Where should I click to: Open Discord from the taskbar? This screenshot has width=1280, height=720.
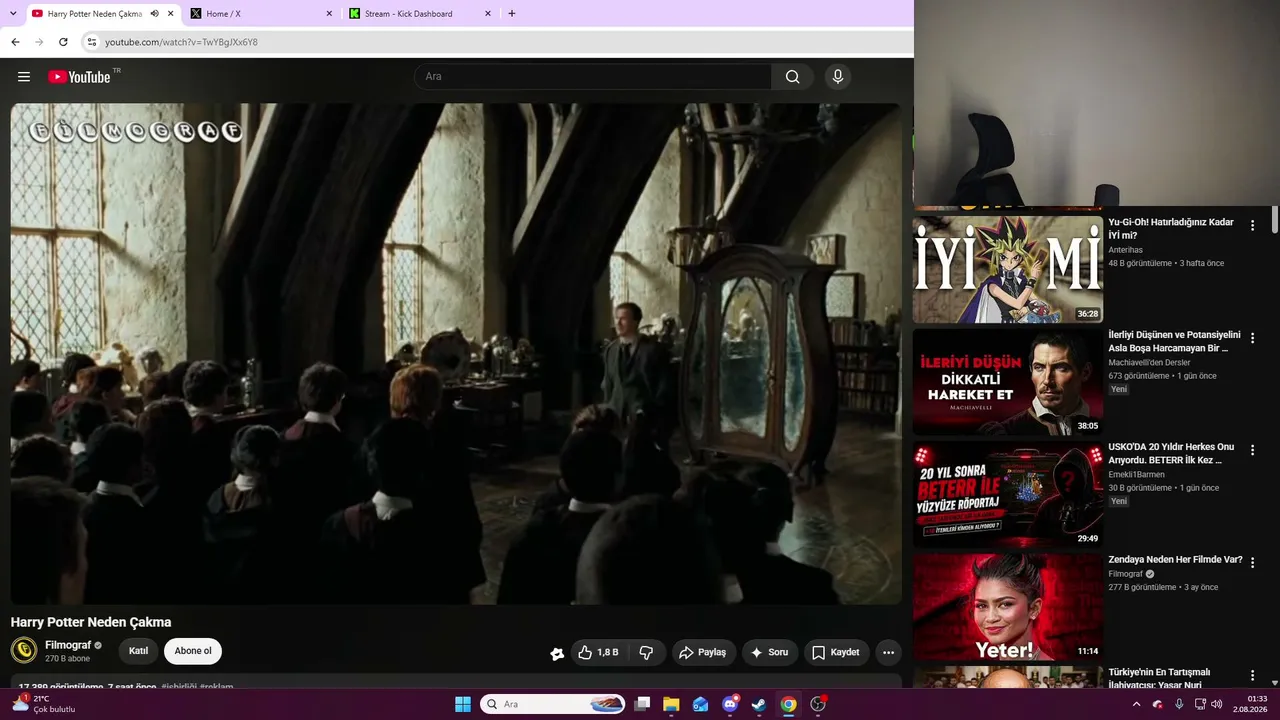click(x=730, y=704)
